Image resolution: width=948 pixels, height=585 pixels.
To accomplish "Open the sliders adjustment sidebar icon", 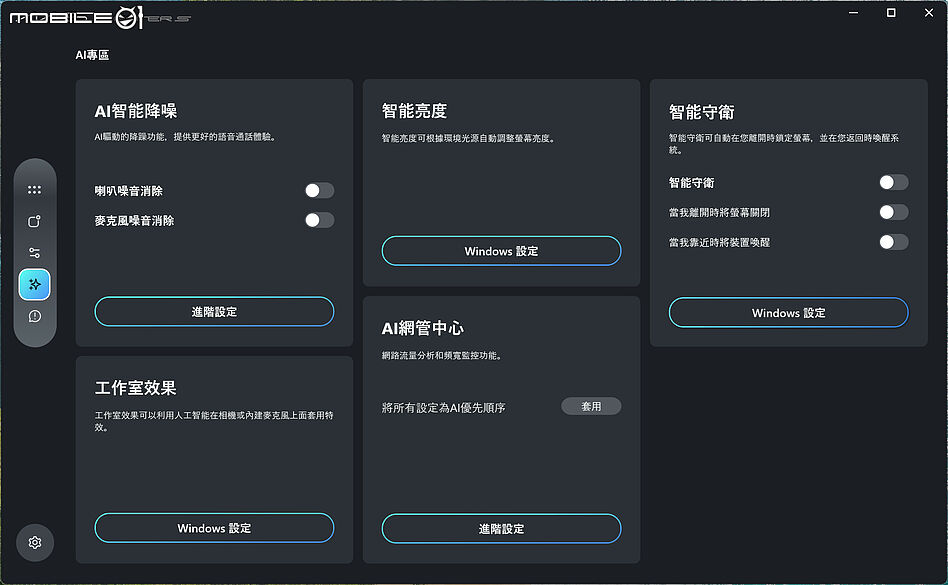I will coord(34,253).
